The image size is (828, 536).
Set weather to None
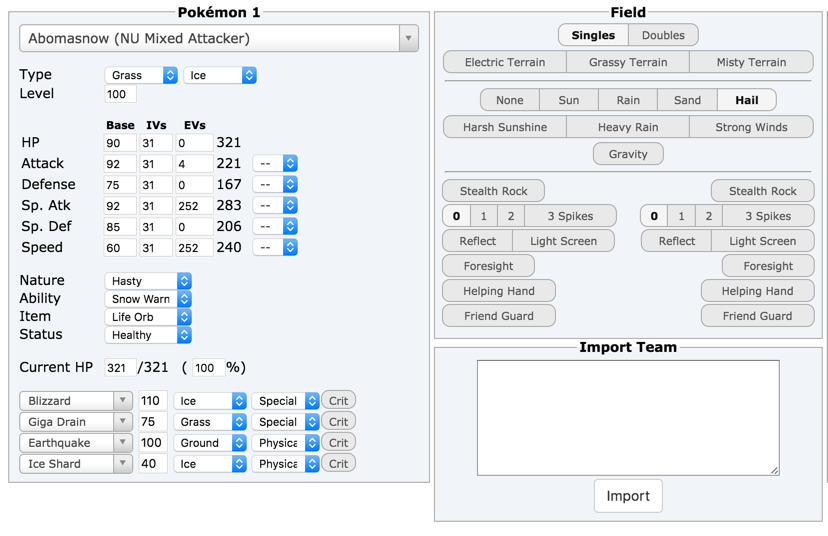pyautogui.click(x=510, y=100)
